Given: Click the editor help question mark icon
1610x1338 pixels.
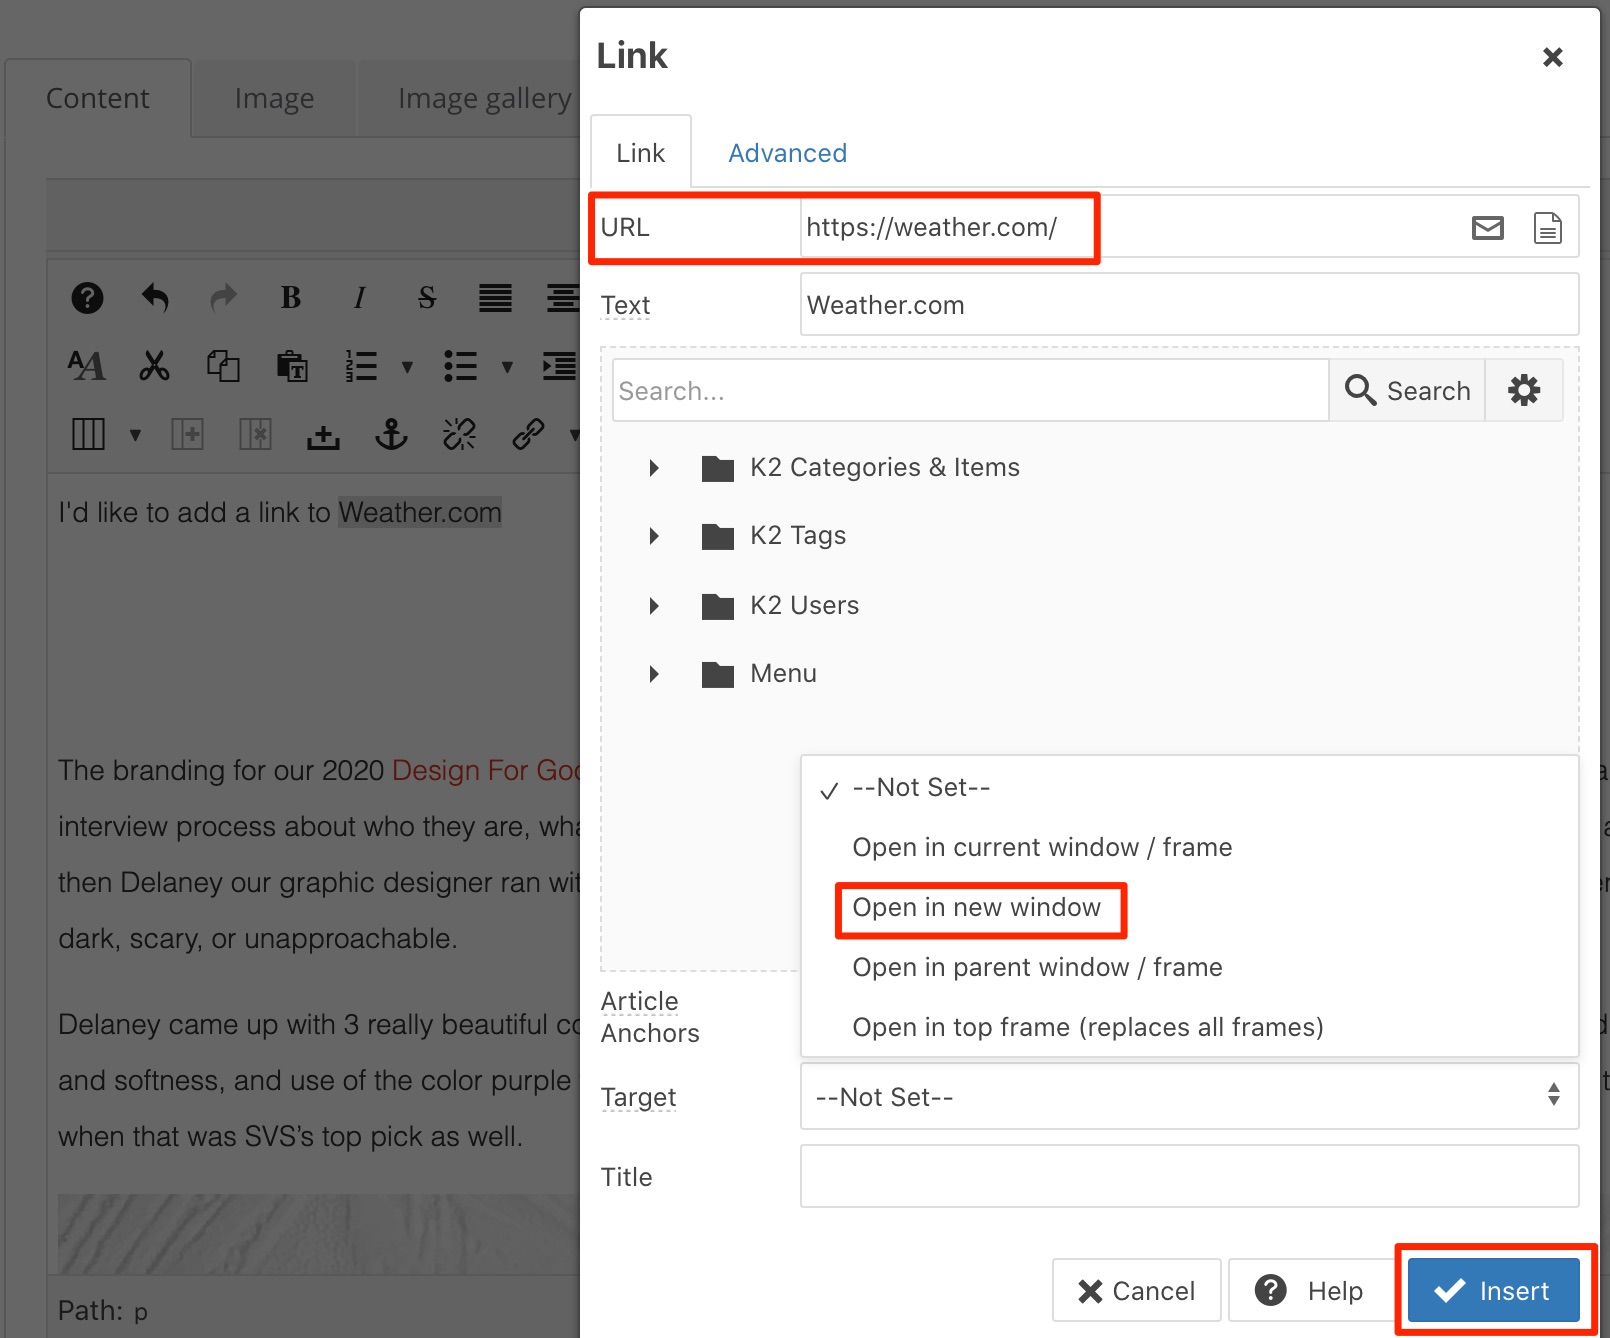Looking at the screenshot, I should (87, 298).
